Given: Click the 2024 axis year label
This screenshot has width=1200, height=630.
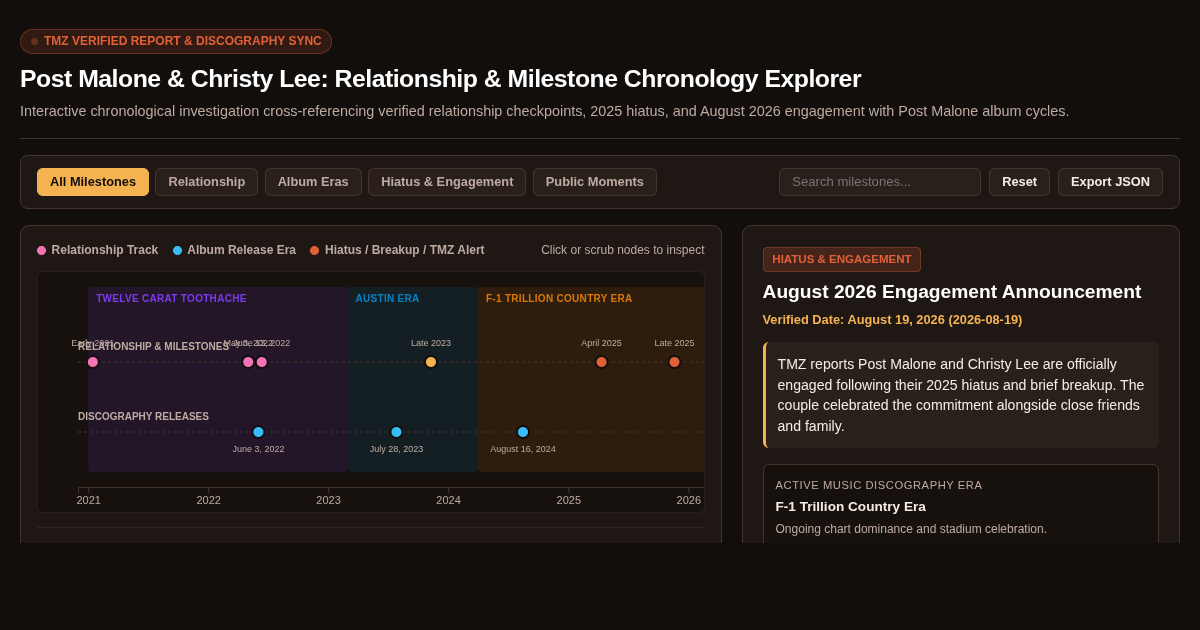Looking at the screenshot, I should coord(448,500).
